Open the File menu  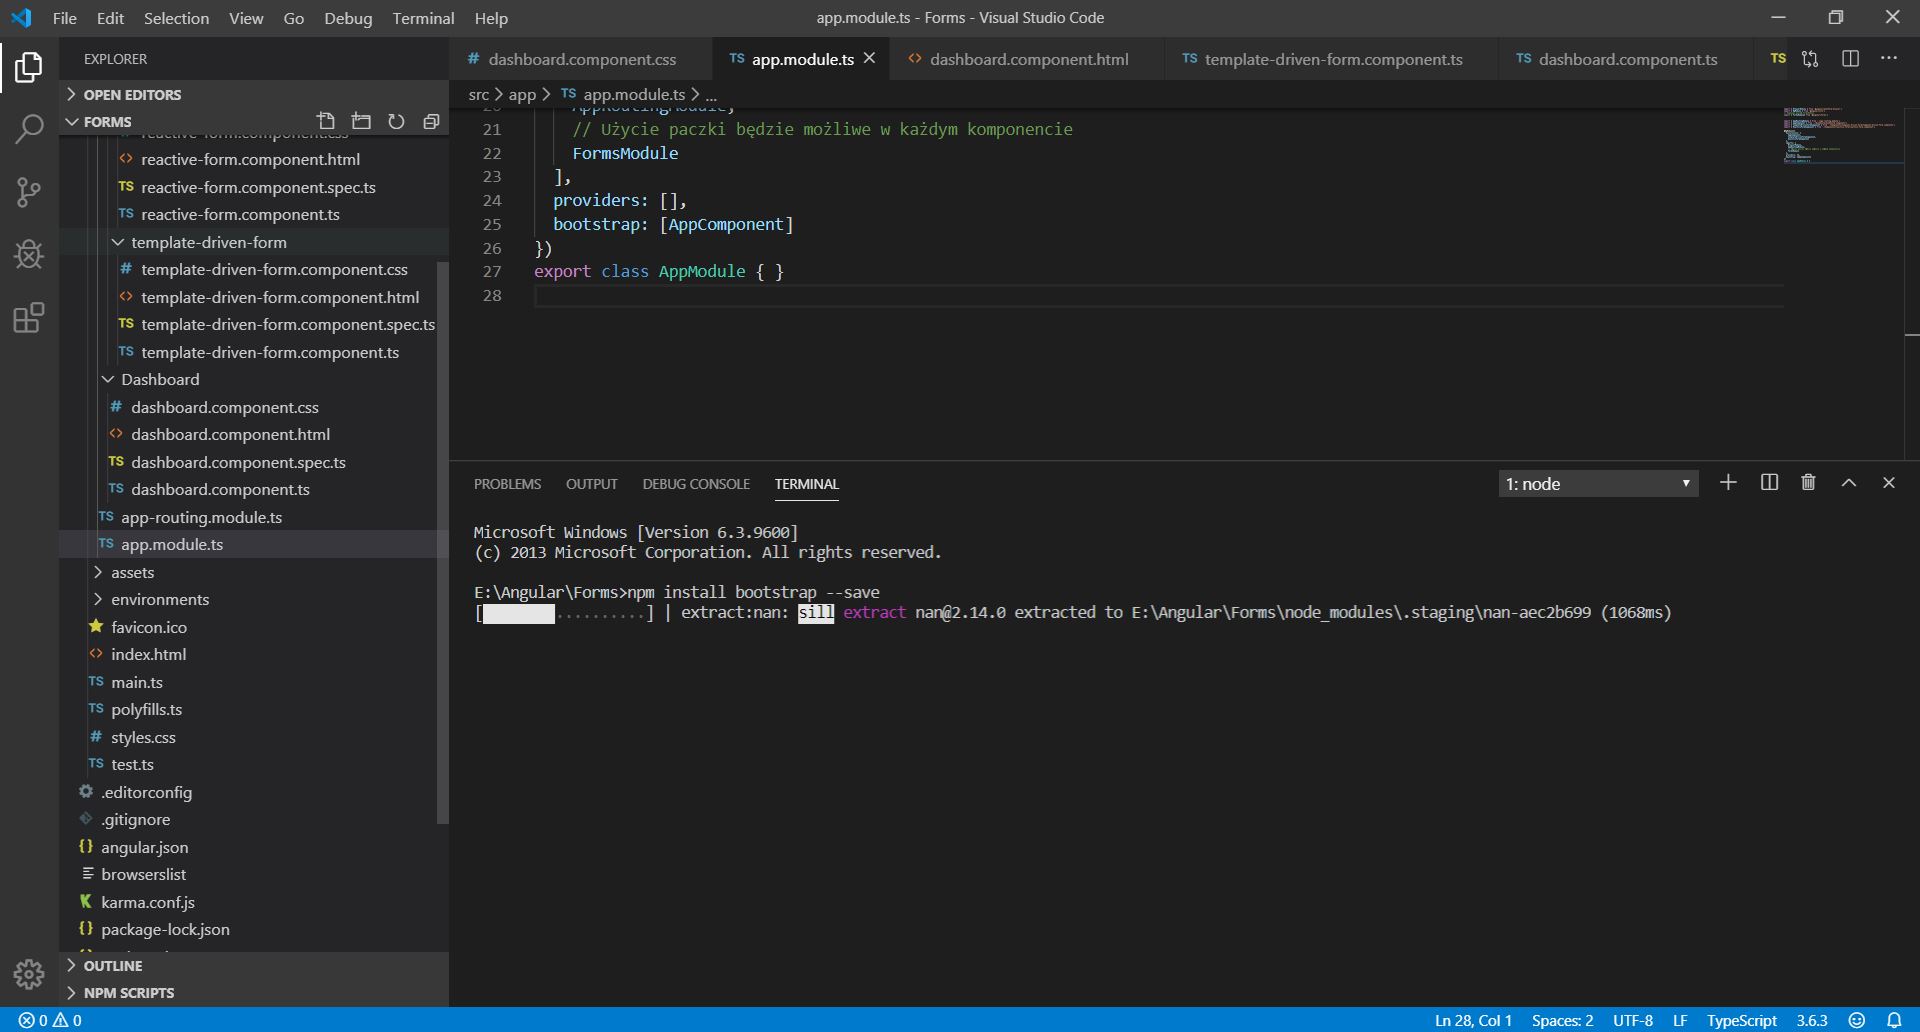[x=64, y=18]
